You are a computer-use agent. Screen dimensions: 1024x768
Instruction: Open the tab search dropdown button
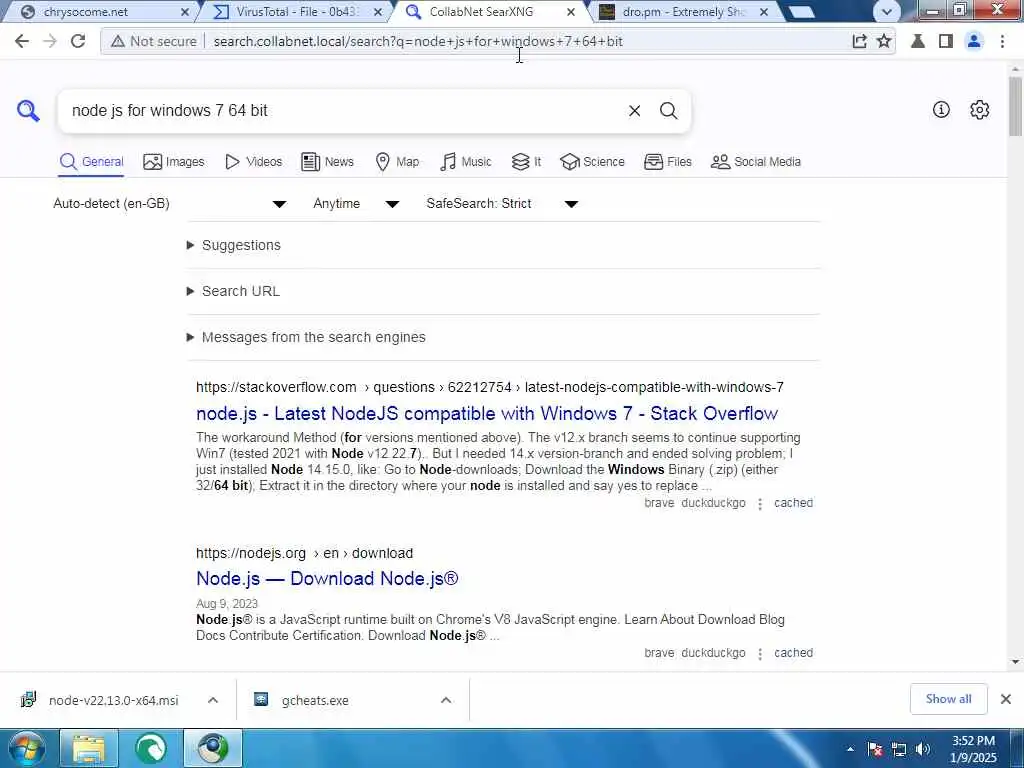(x=886, y=12)
